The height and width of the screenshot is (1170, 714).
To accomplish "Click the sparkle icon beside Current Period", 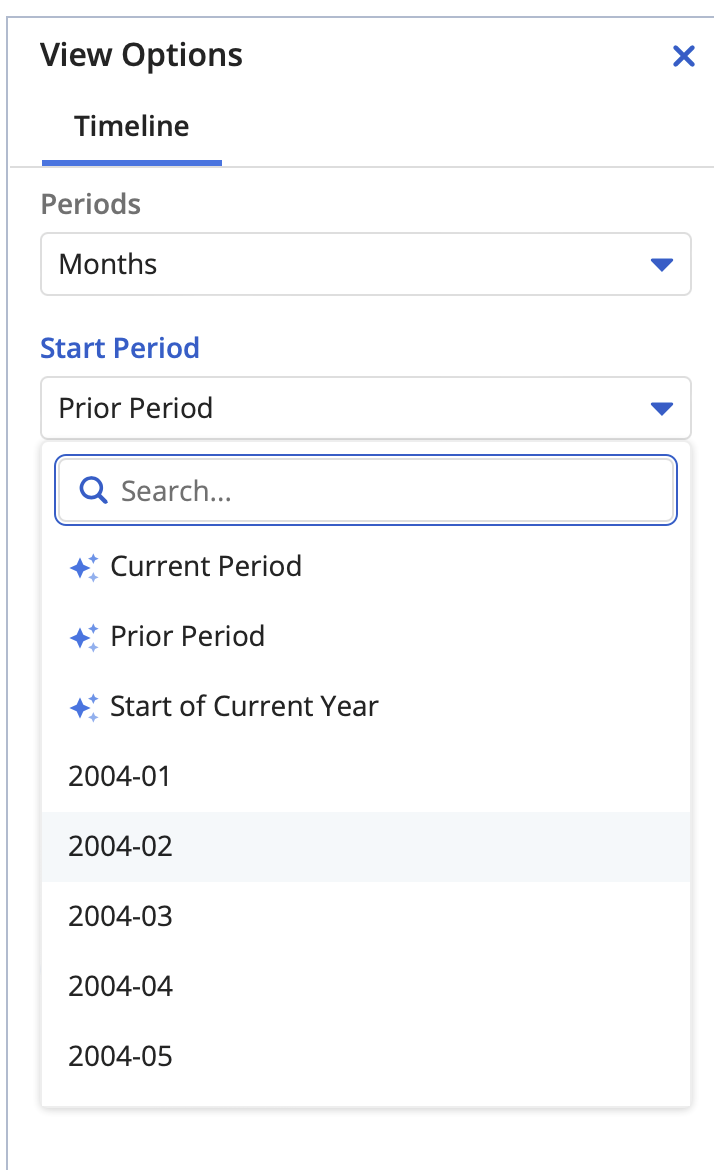I will (84, 567).
